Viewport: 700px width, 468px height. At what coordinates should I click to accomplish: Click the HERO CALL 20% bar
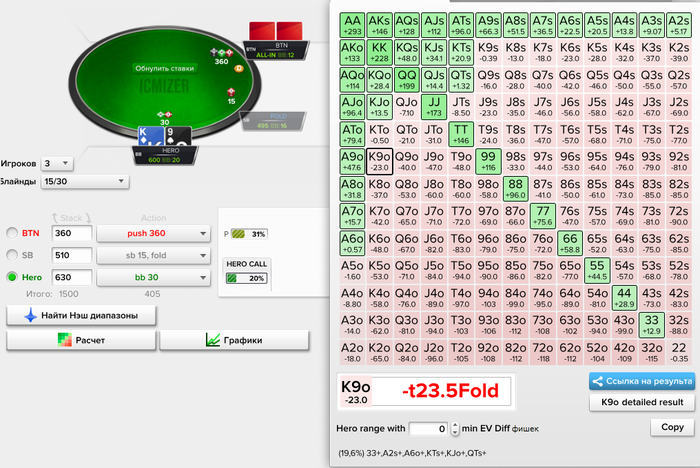click(246, 278)
